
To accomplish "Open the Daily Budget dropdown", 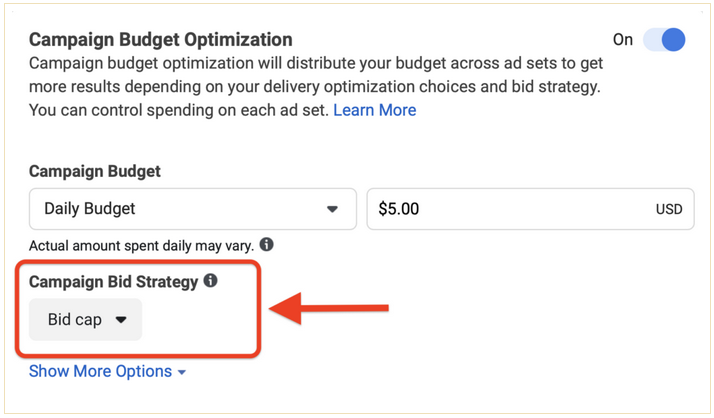I will [x=193, y=209].
